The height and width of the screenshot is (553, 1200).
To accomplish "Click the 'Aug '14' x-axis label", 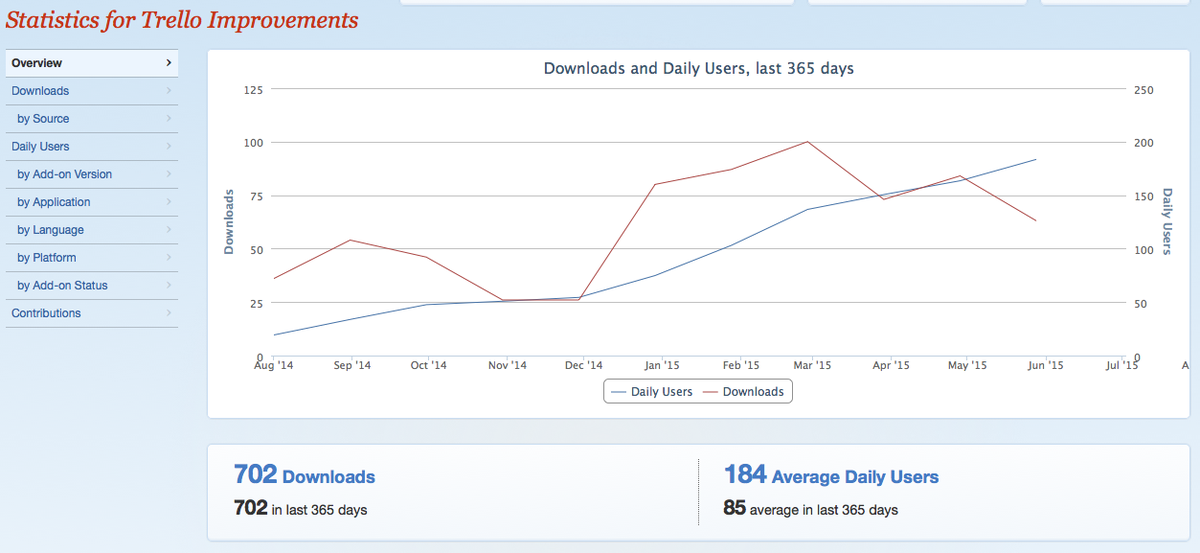I will pyautogui.click(x=275, y=366).
